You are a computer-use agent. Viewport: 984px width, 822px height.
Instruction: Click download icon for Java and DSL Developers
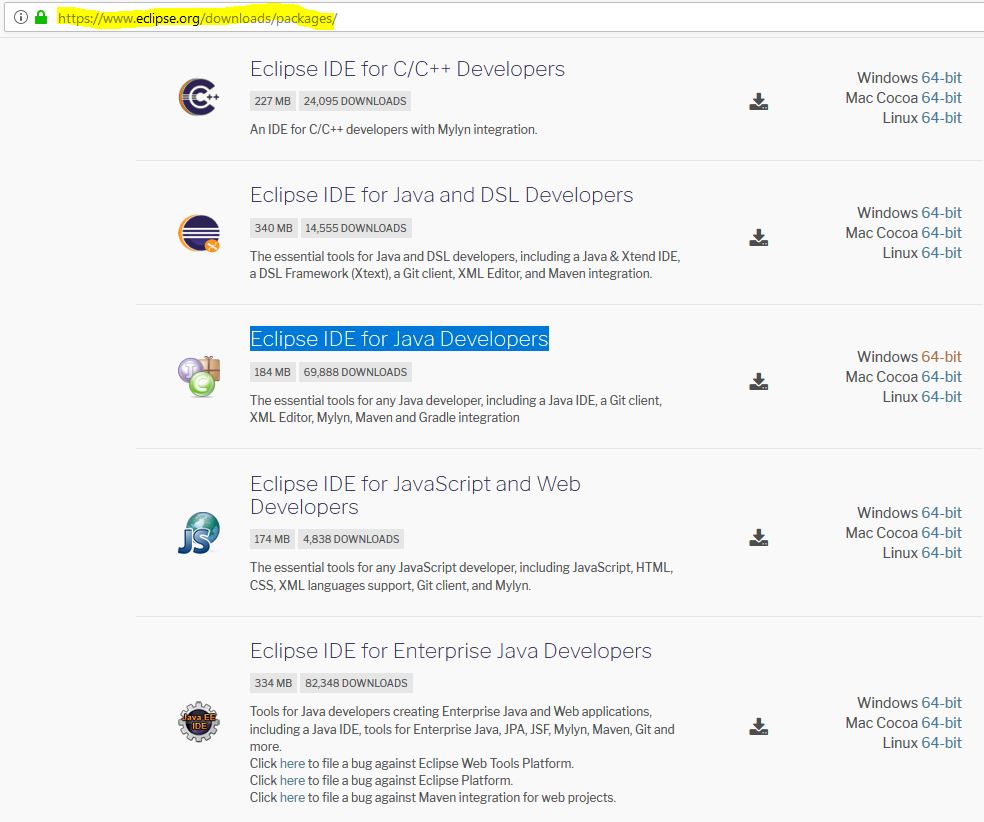(759, 237)
